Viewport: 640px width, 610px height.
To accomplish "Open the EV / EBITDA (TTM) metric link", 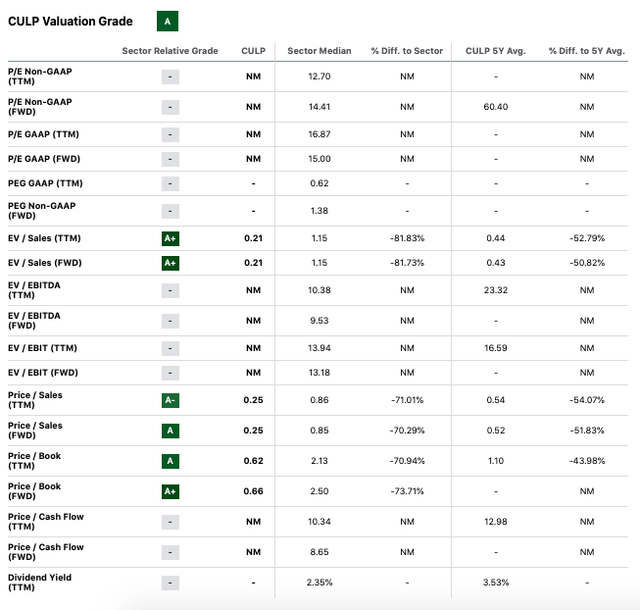I will (34, 290).
